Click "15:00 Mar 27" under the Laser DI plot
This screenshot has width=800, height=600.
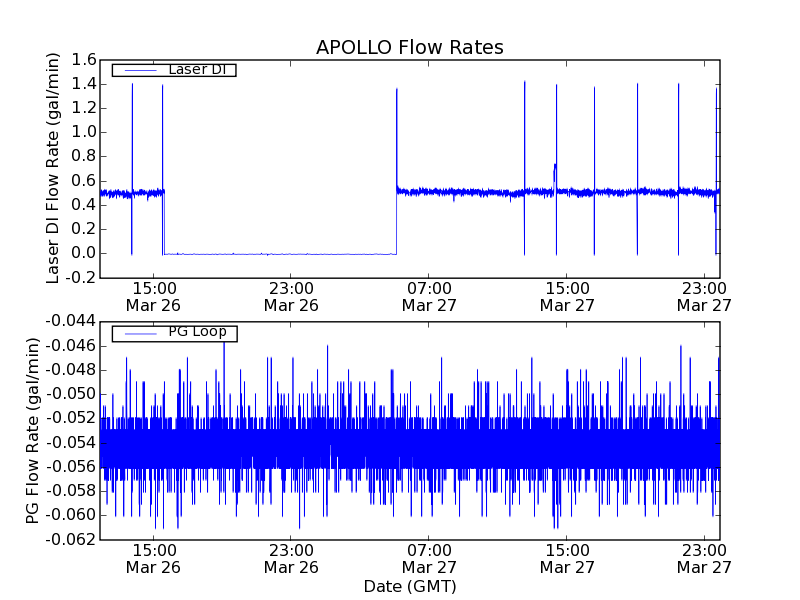[567, 297]
